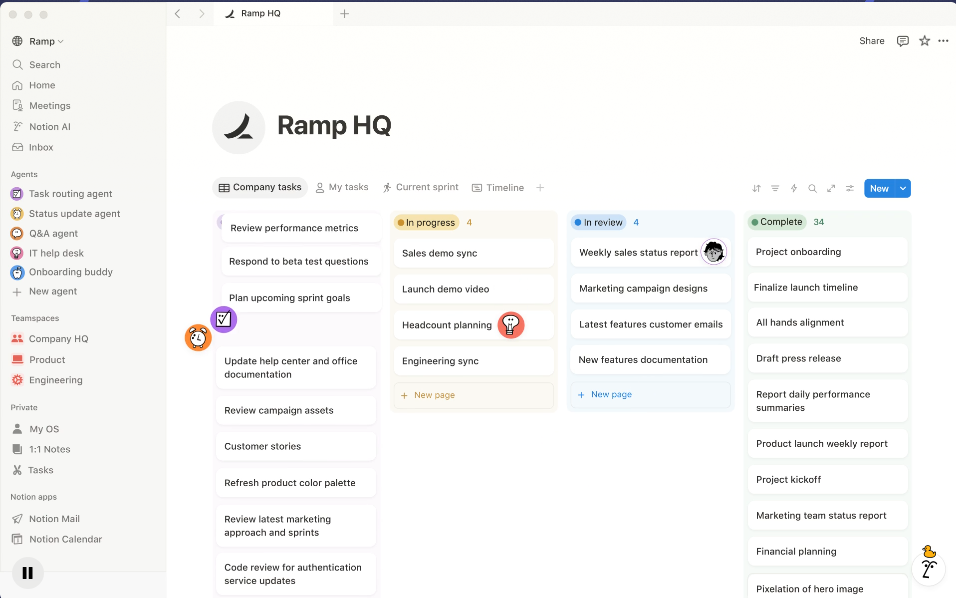Click the Product teamspace laptop icon
This screenshot has height=598, width=956.
click(x=18, y=360)
